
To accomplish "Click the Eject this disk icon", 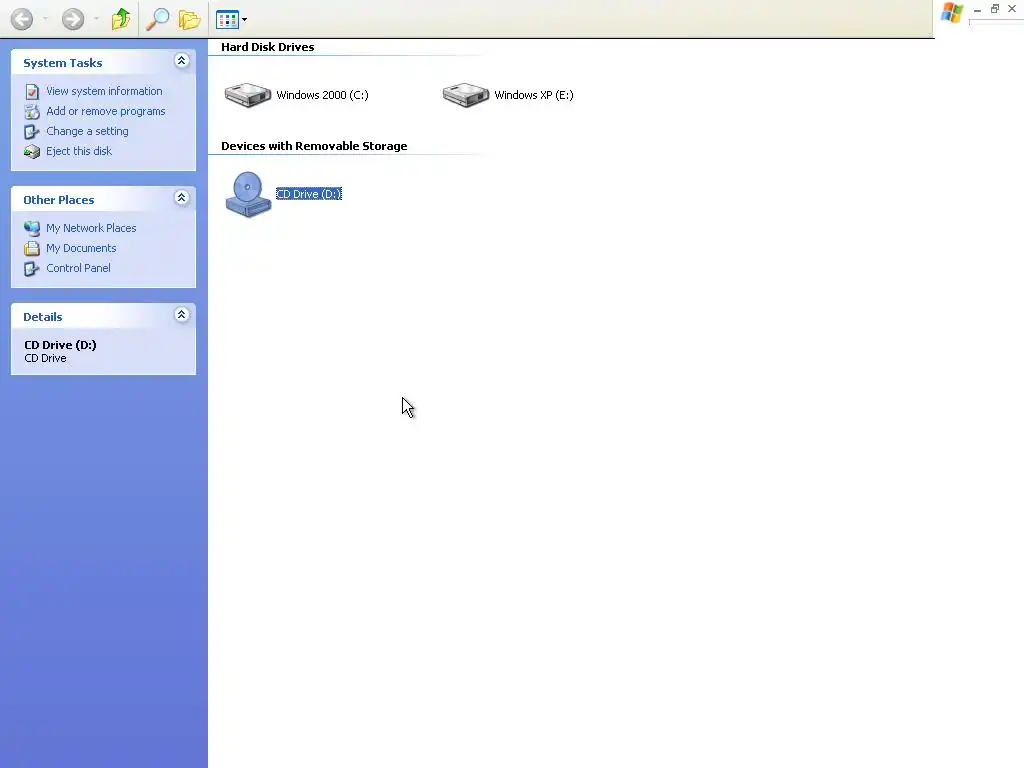I will pos(32,152).
